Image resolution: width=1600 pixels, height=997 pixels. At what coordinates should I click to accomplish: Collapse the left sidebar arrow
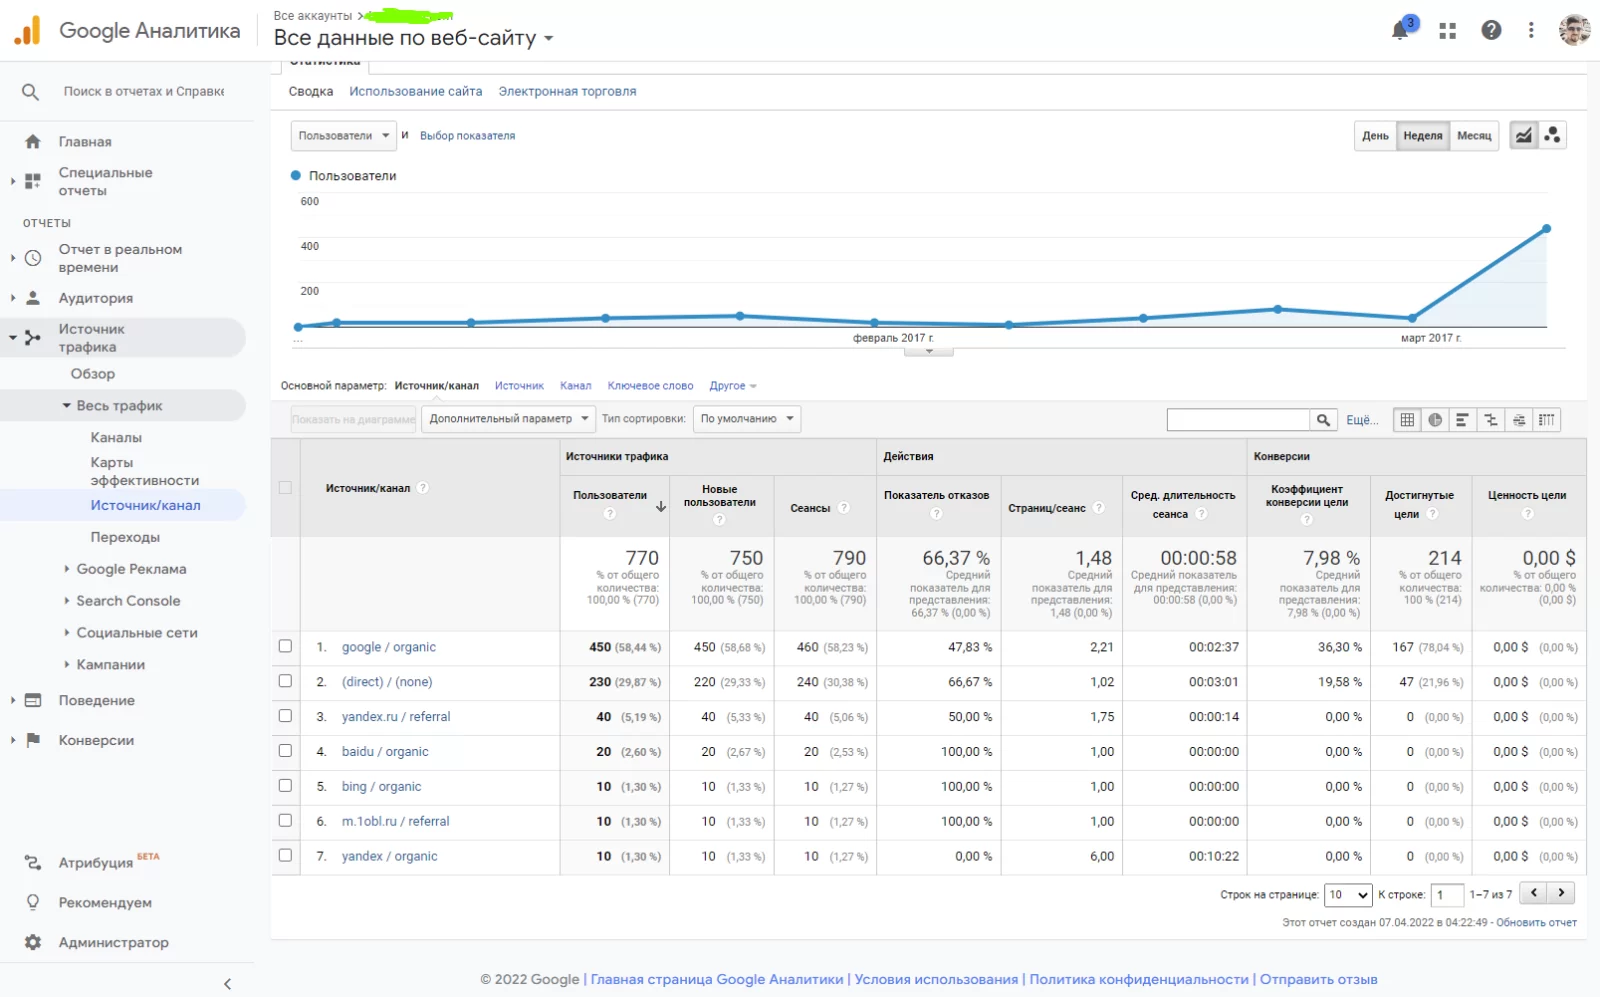(x=227, y=984)
